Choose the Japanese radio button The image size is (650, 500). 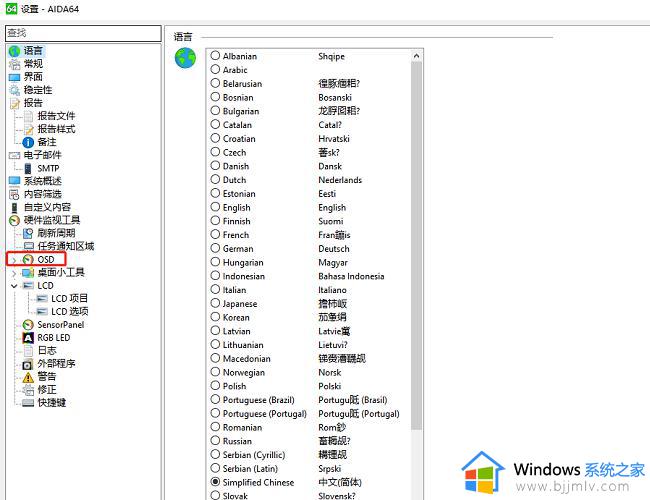point(215,303)
